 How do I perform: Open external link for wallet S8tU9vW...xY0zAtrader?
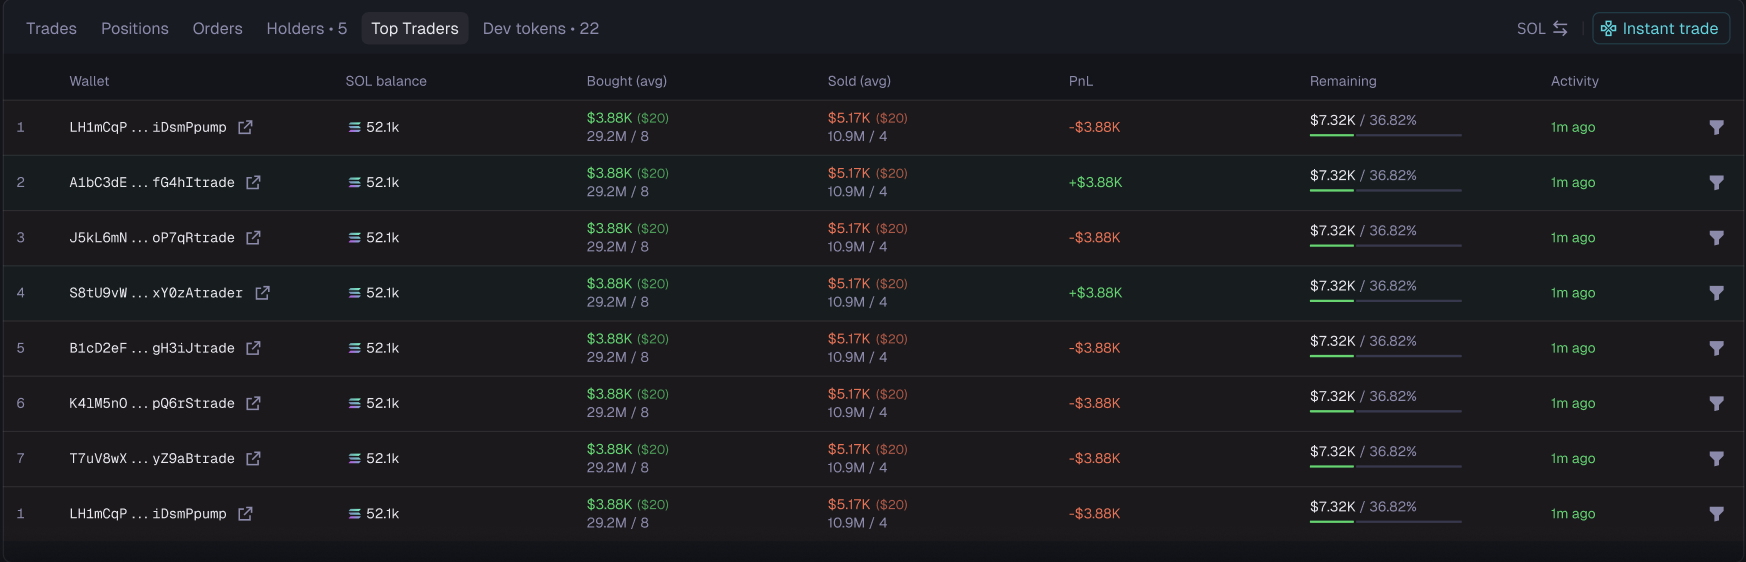(262, 293)
